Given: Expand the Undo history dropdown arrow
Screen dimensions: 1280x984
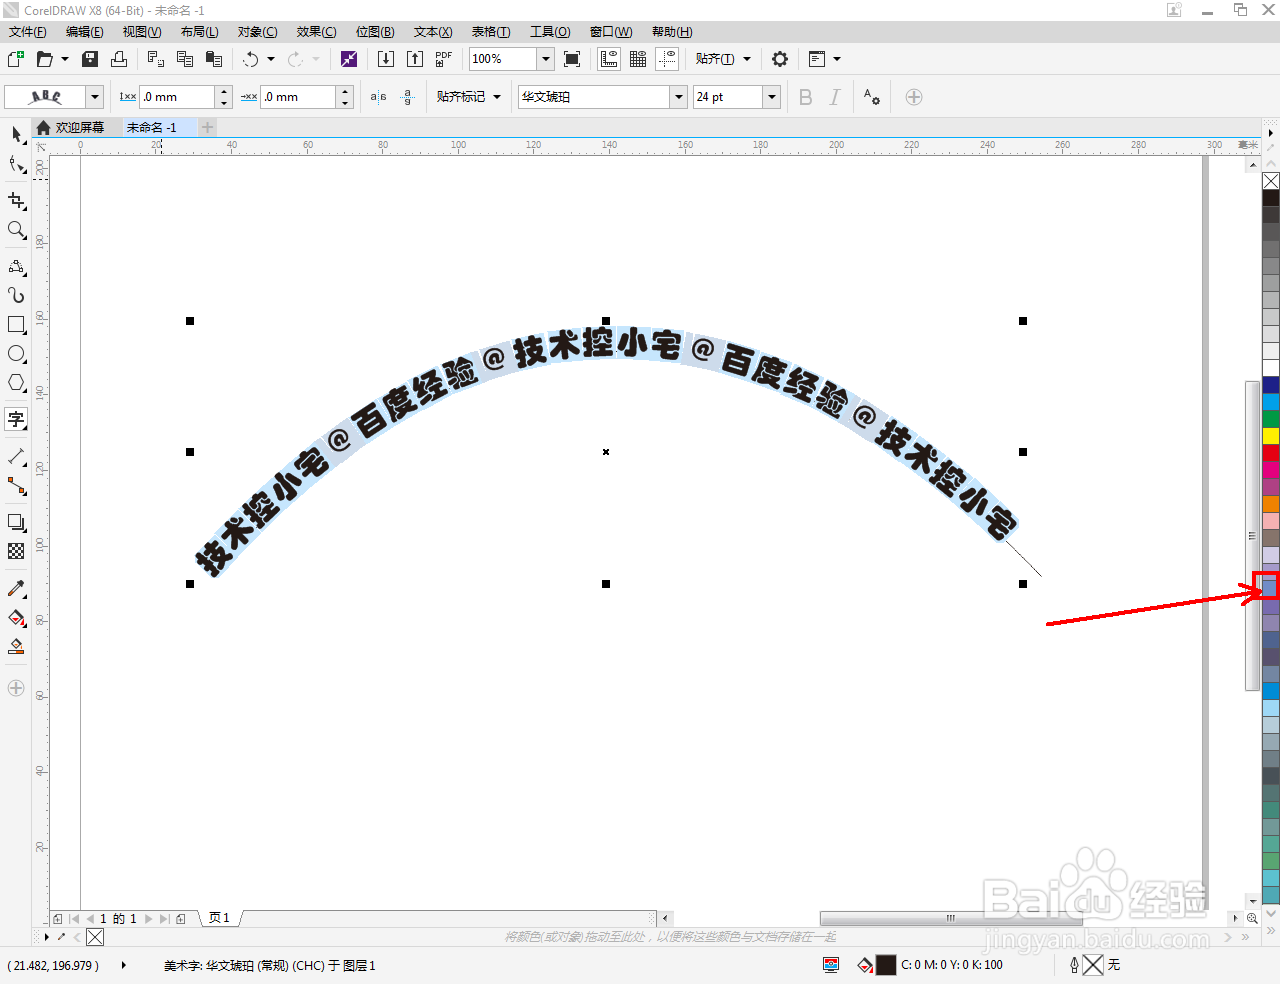Looking at the screenshot, I should coord(271,59).
